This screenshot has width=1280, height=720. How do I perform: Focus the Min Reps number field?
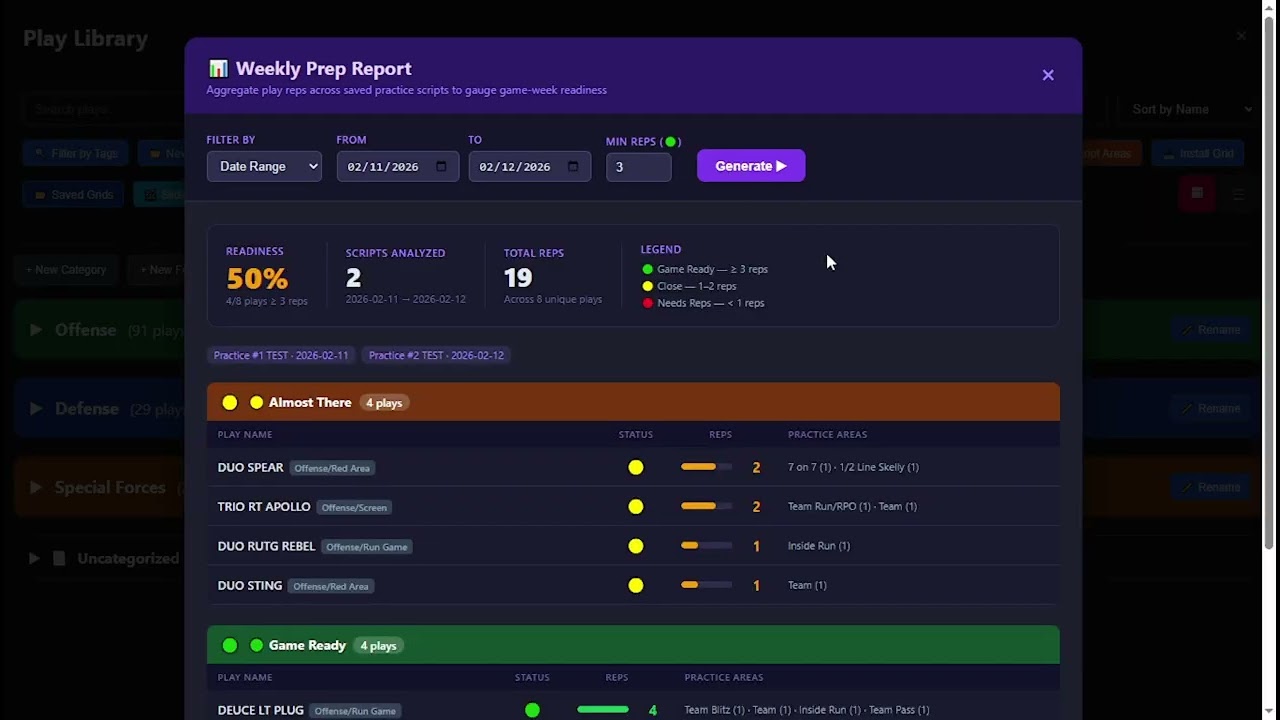click(x=638, y=166)
